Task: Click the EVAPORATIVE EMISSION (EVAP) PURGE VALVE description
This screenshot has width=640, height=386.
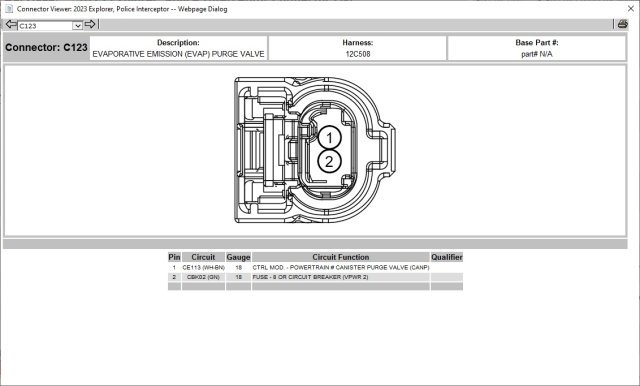Action: (x=178, y=54)
